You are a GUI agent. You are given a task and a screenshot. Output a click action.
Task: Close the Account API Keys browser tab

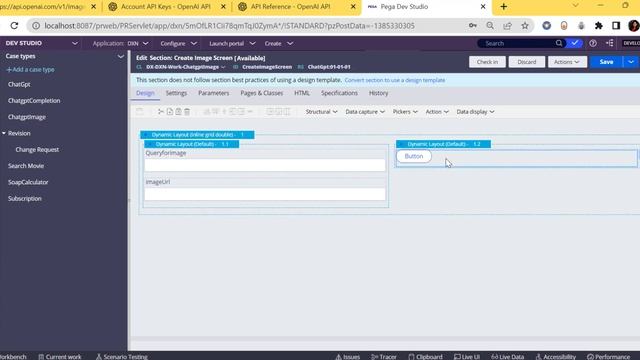pos(223,7)
